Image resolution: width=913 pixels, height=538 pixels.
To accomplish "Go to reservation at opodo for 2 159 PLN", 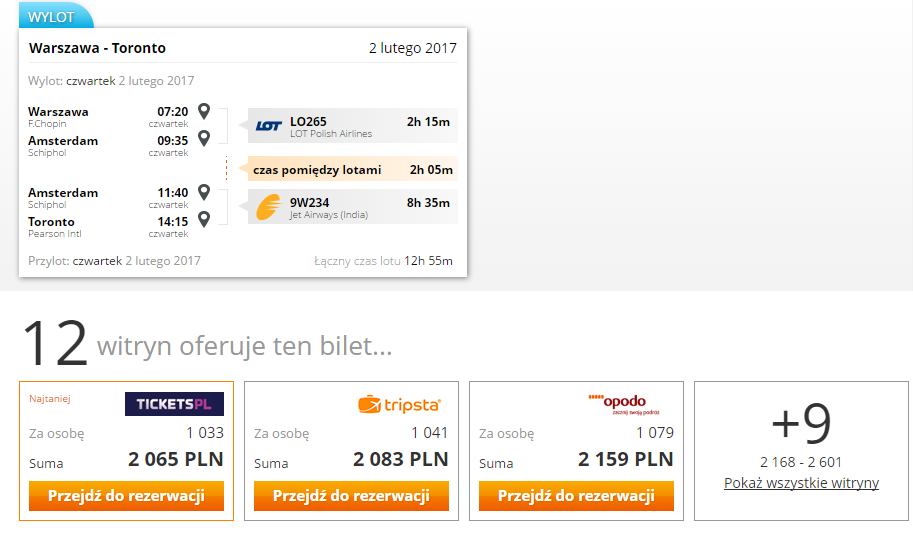I will click(x=576, y=496).
